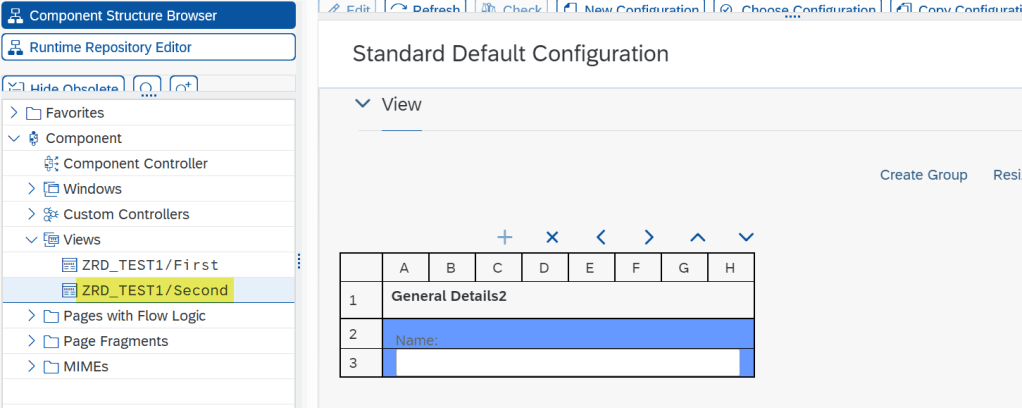The width and height of the screenshot is (1022, 408).
Task: Click the left arrow icon above the grid
Action: coord(601,237)
